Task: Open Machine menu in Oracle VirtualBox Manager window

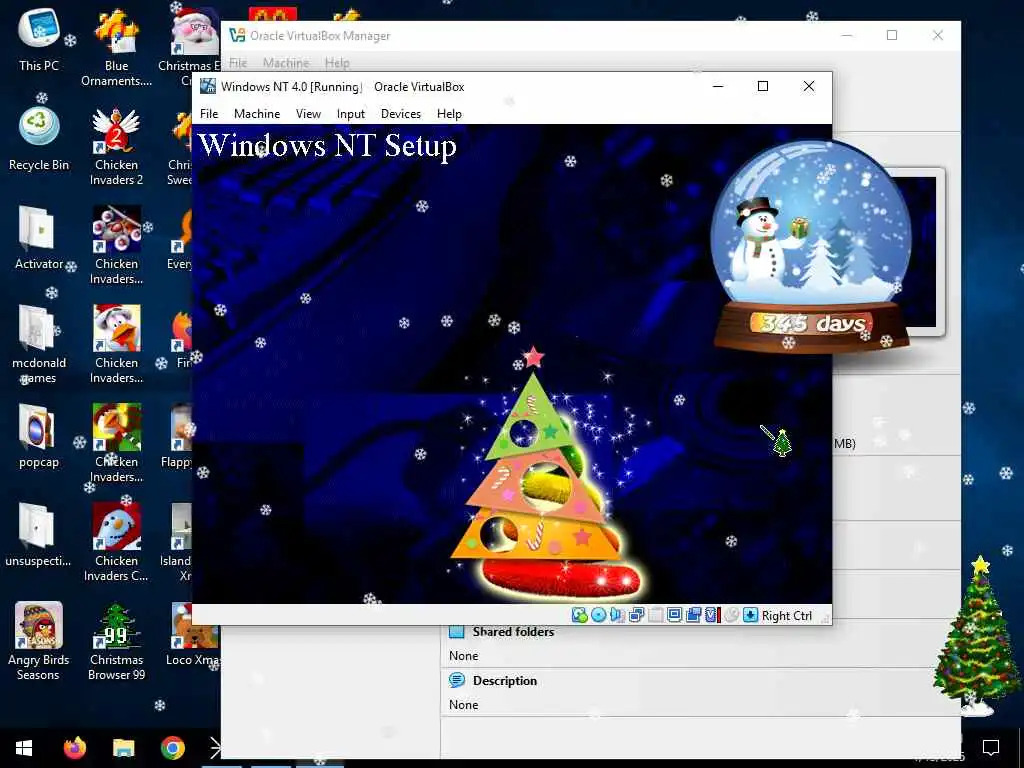Action: [x=286, y=63]
